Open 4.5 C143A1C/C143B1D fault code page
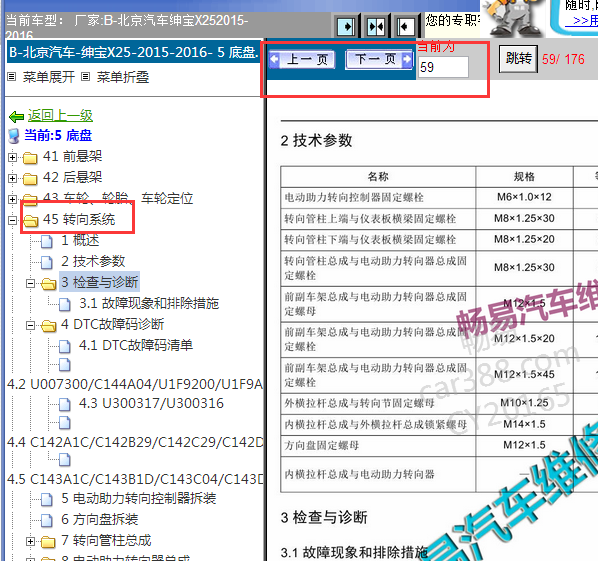Image resolution: width=598 pixels, height=561 pixels. point(135,479)
